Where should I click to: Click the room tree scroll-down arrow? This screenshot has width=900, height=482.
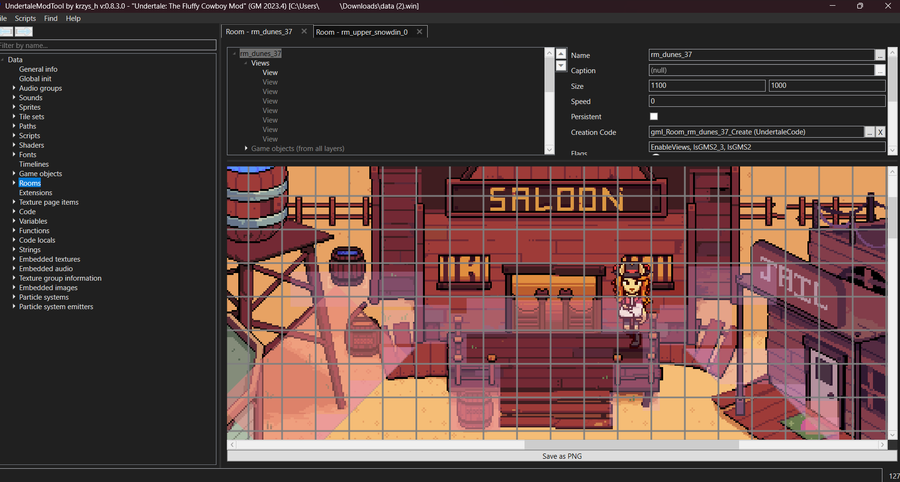pyautogui.click(x=549, y=149)
